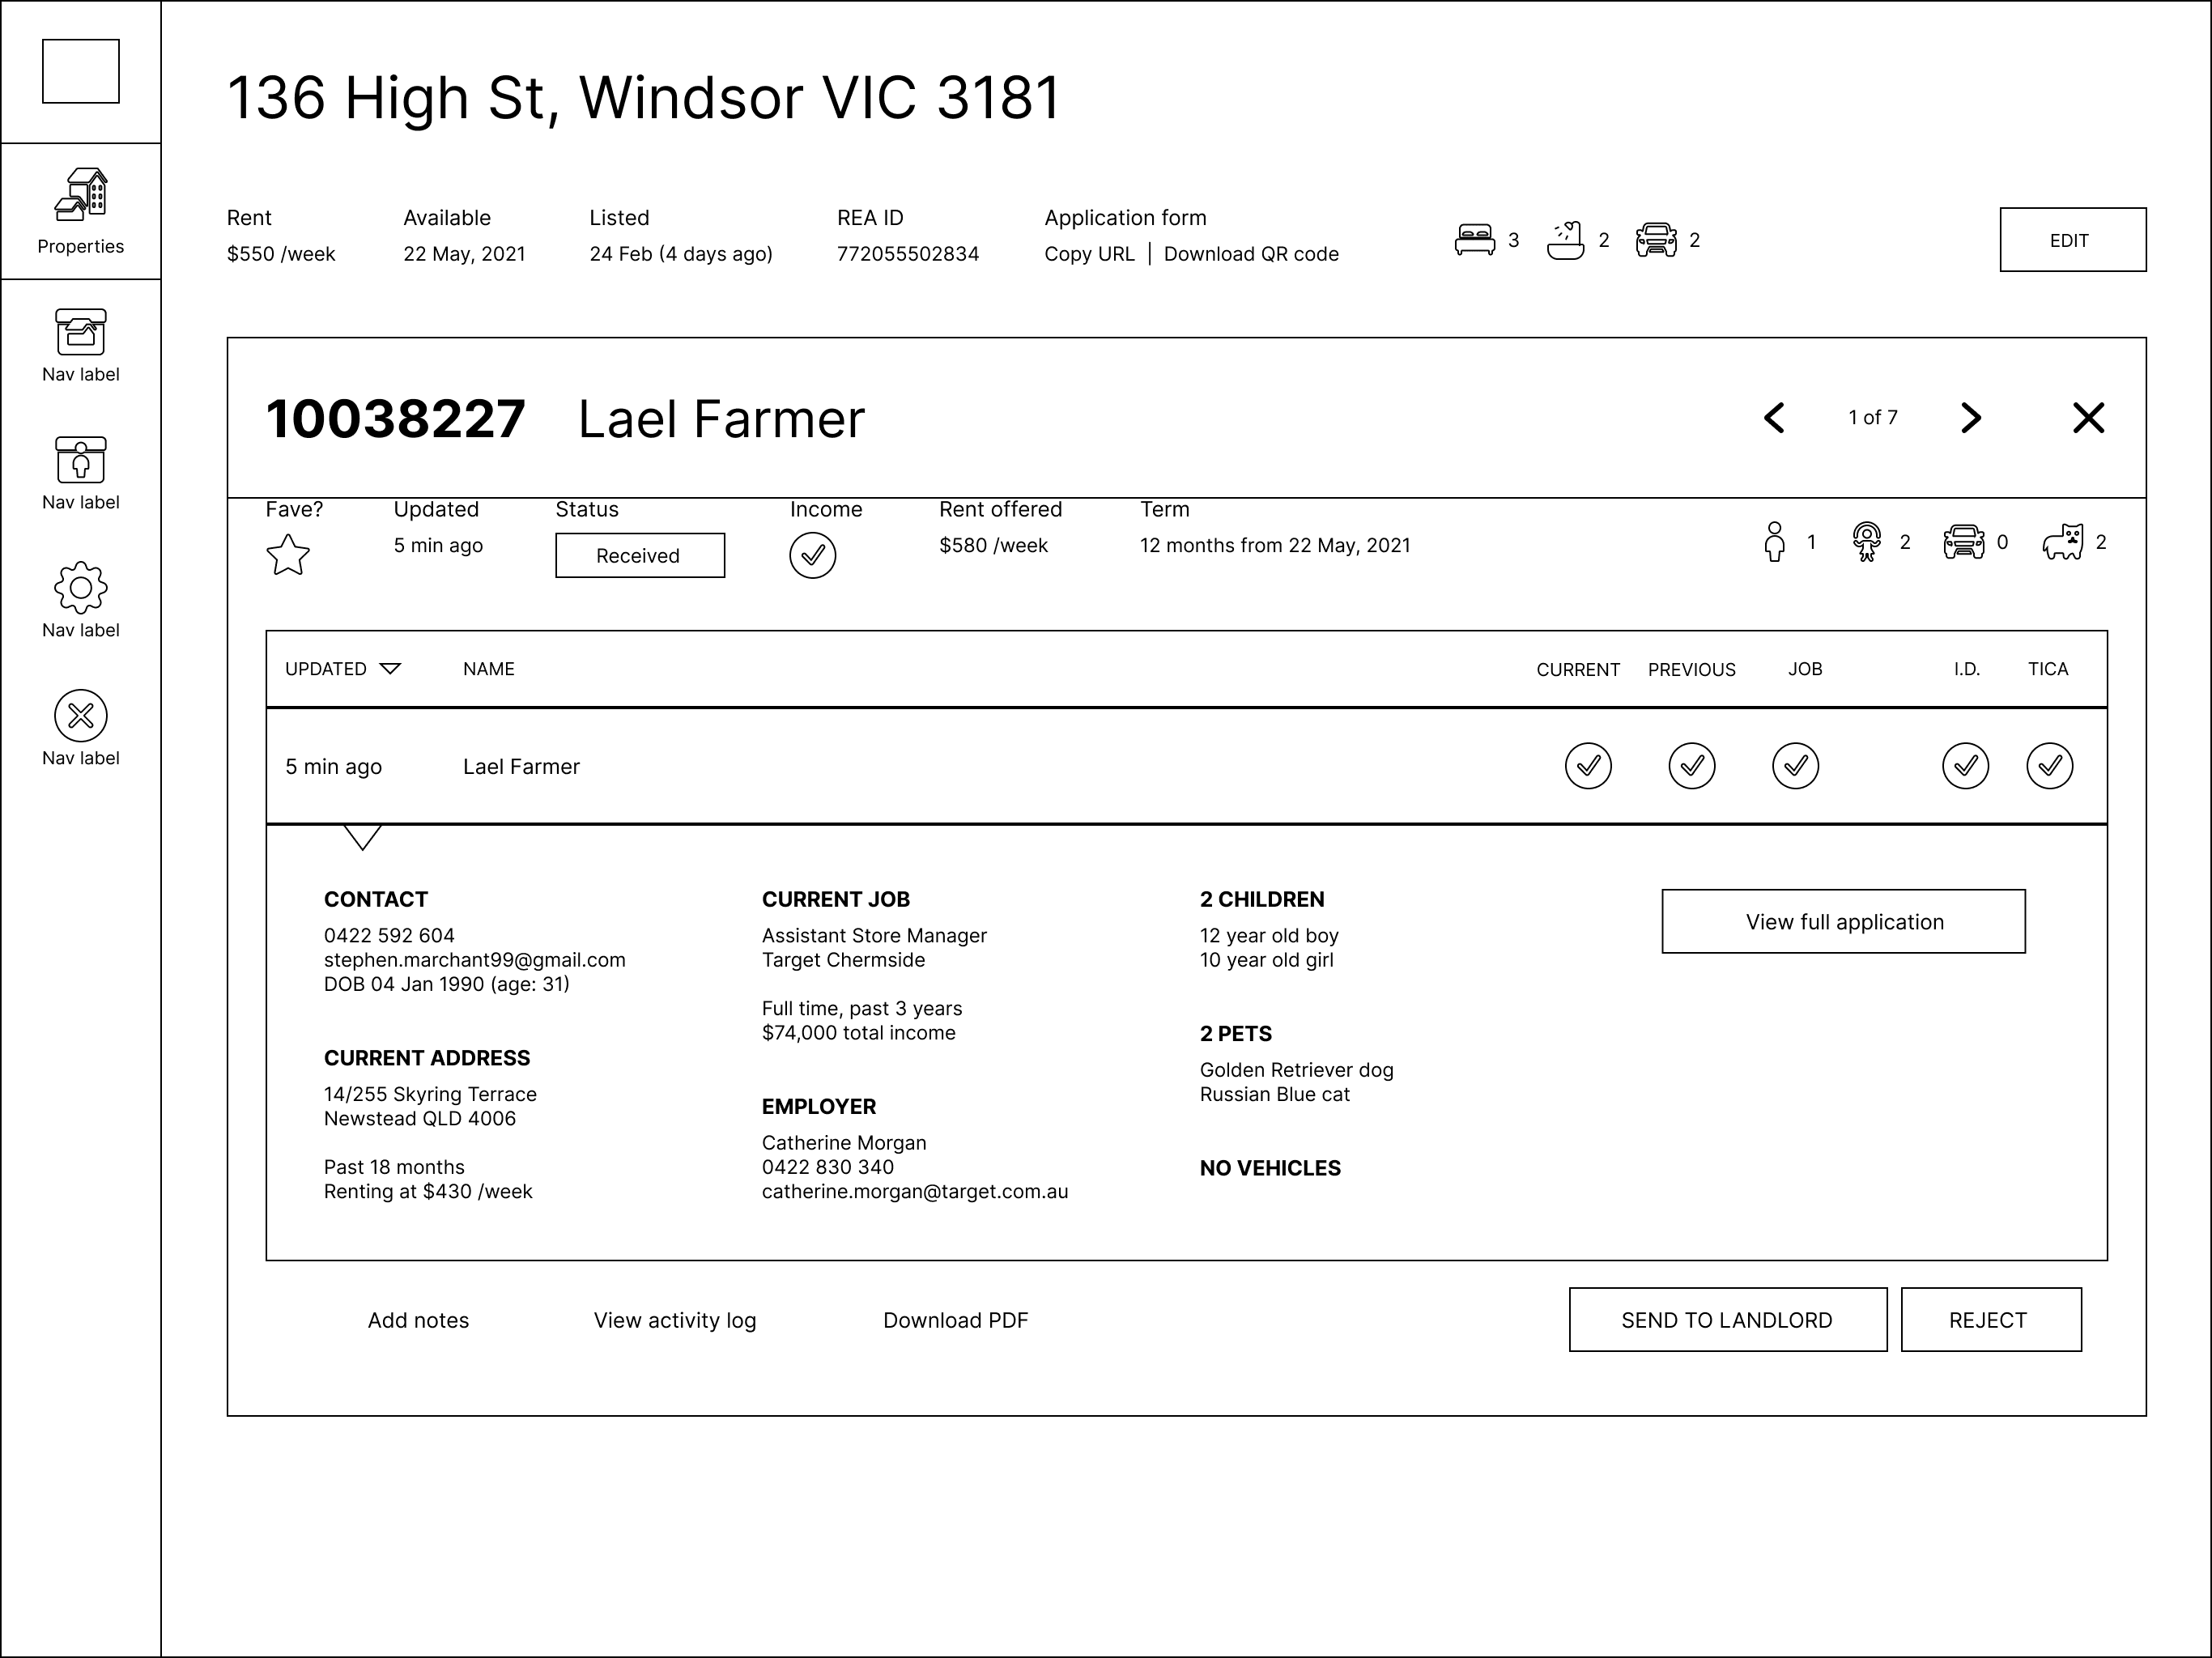The image size is (2212, 1658).
Task: Click the employer email catherine.morgan@target.com.au
Action: [915, 1192]
